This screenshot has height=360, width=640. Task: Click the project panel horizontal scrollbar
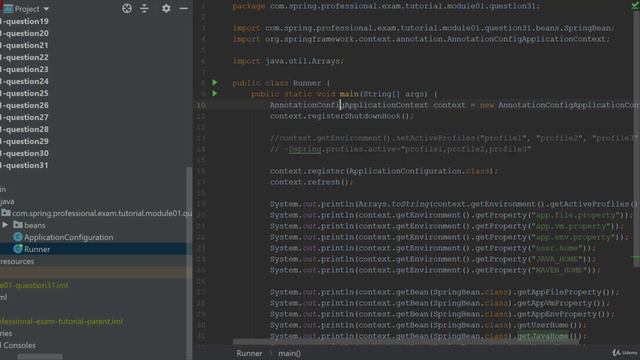(40, 357)
